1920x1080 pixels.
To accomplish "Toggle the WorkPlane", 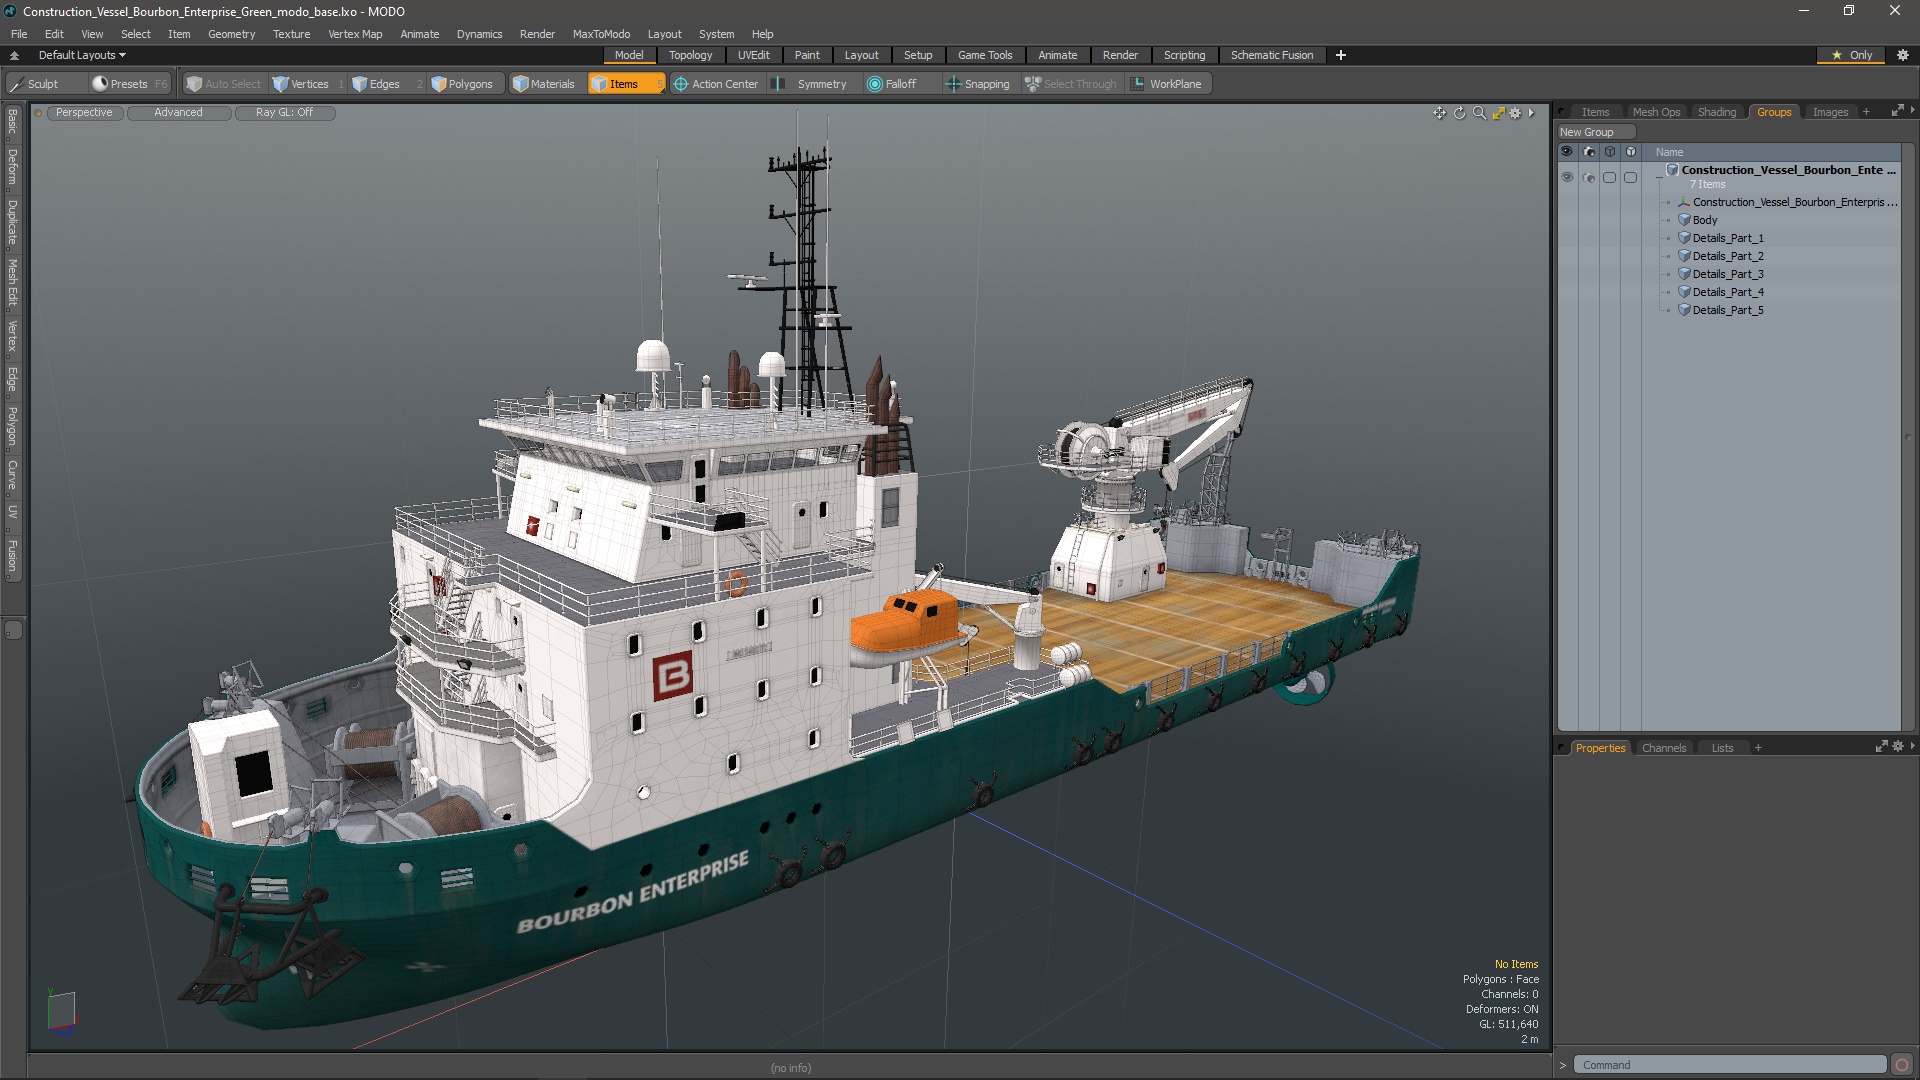I will 1166,84.
